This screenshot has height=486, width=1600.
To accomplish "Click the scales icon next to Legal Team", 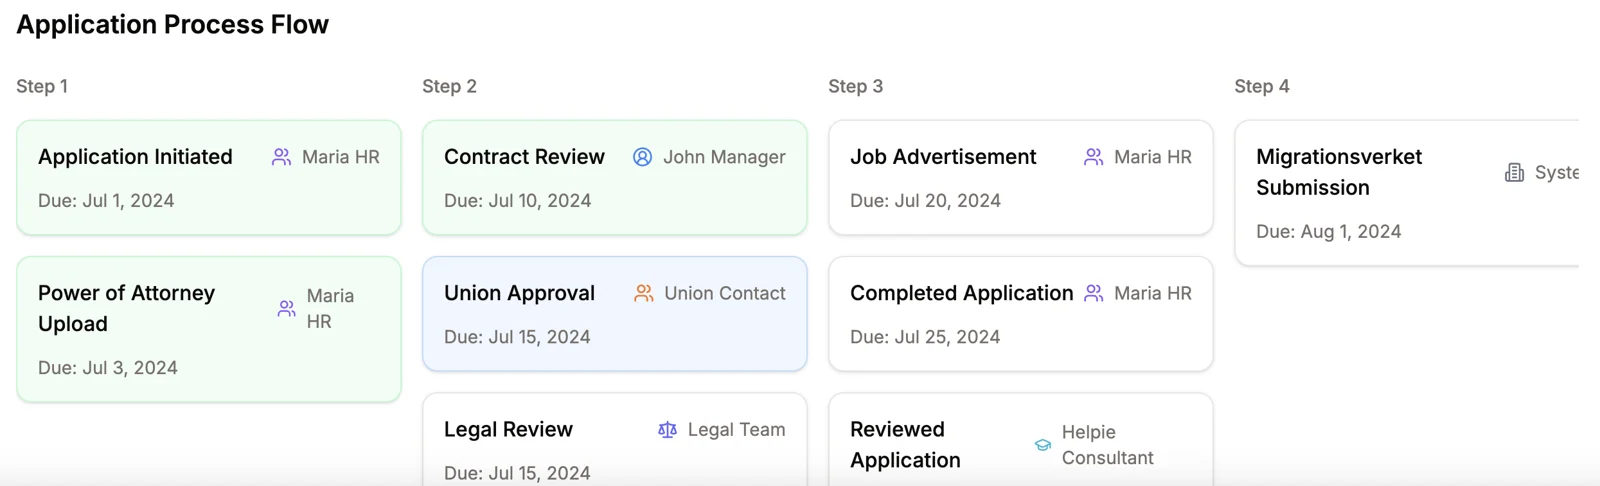I will point(667,430).
